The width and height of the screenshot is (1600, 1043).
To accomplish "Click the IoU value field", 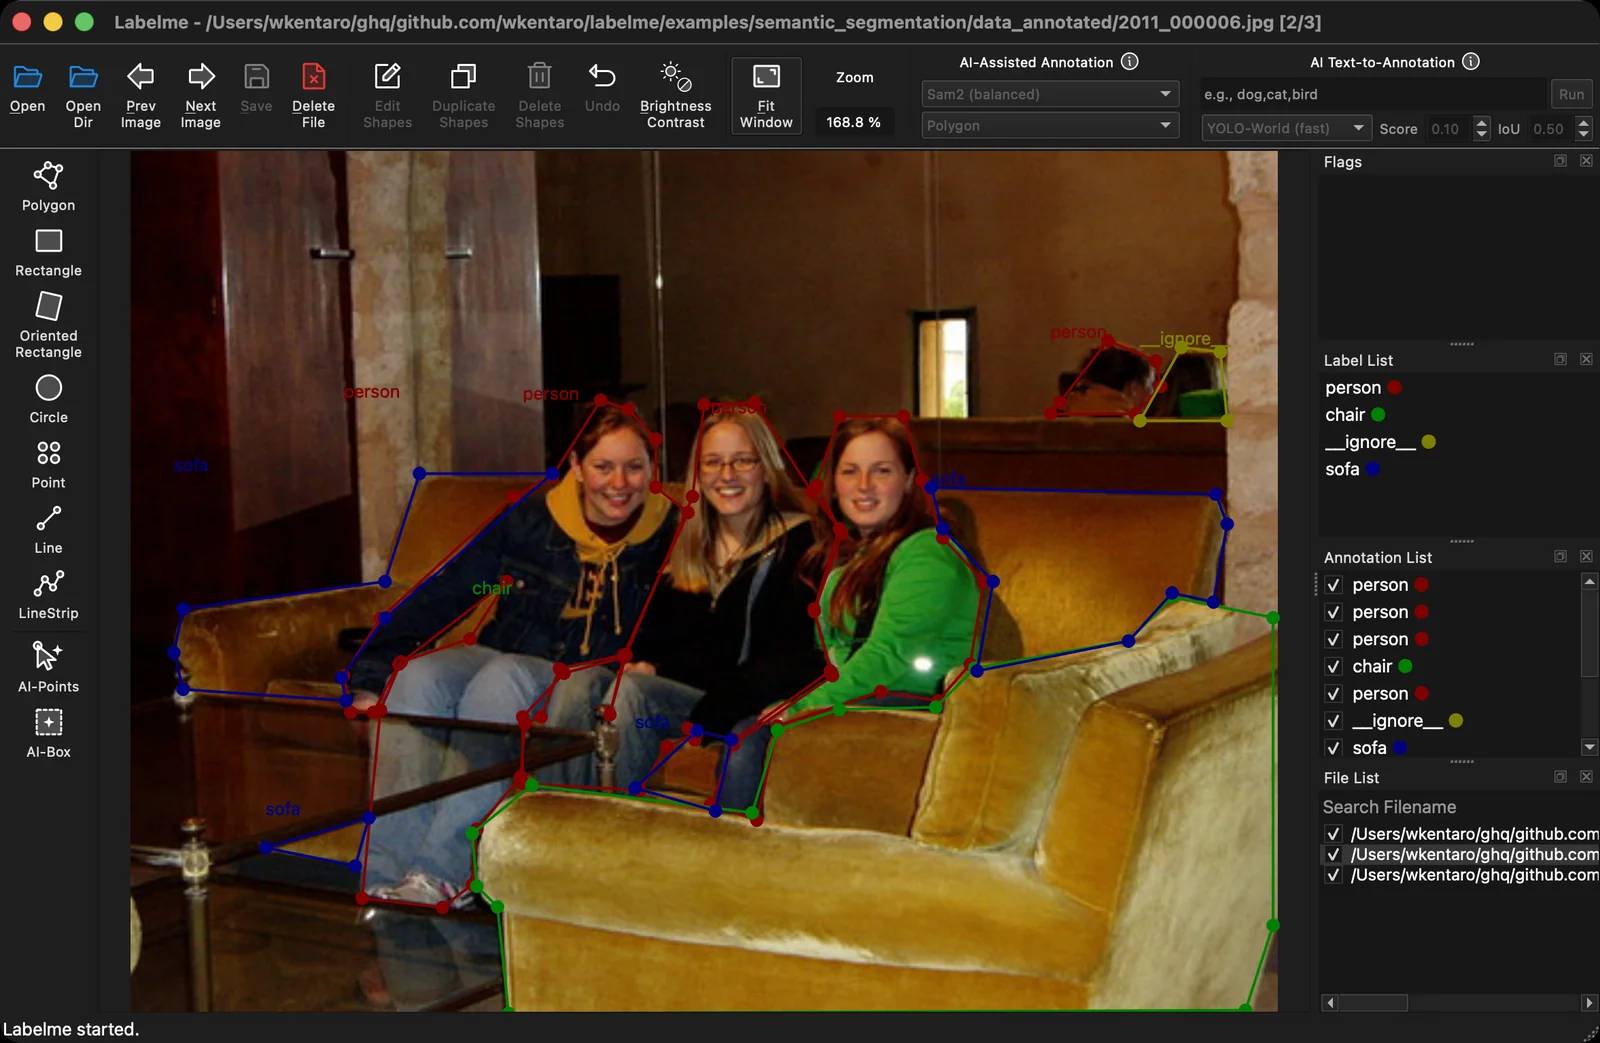I will (x=1550, y=128).
